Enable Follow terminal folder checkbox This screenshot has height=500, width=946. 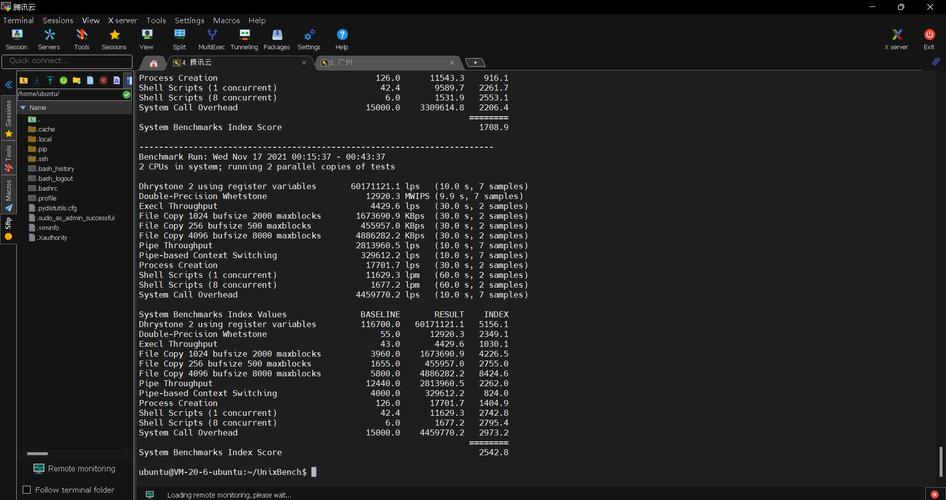click(27, 490)
